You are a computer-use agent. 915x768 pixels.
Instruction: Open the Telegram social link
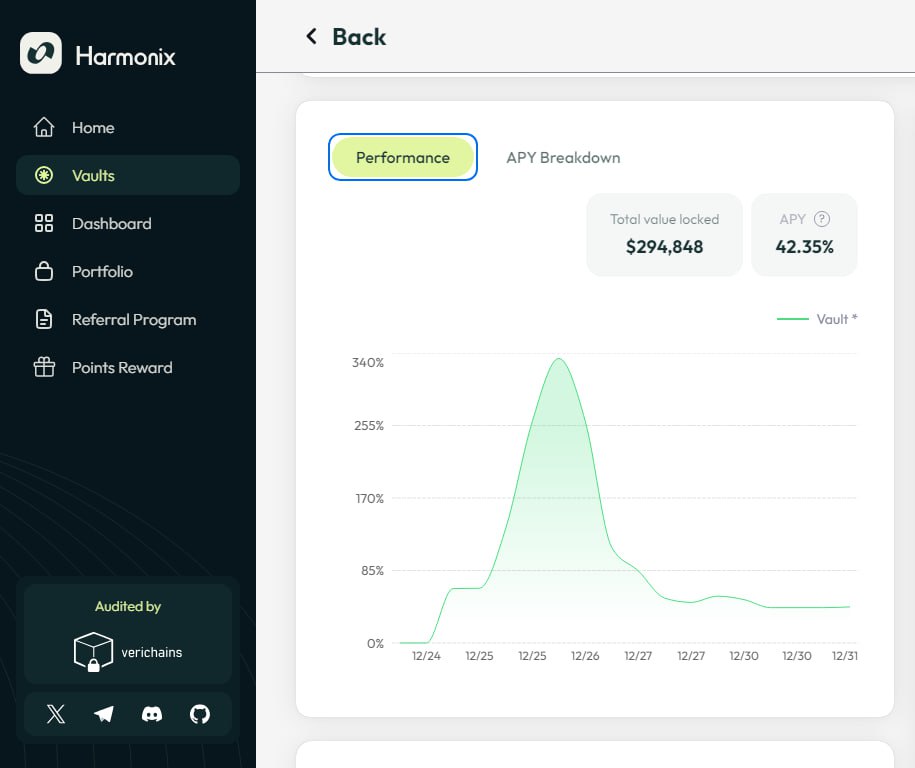point(104,714)
